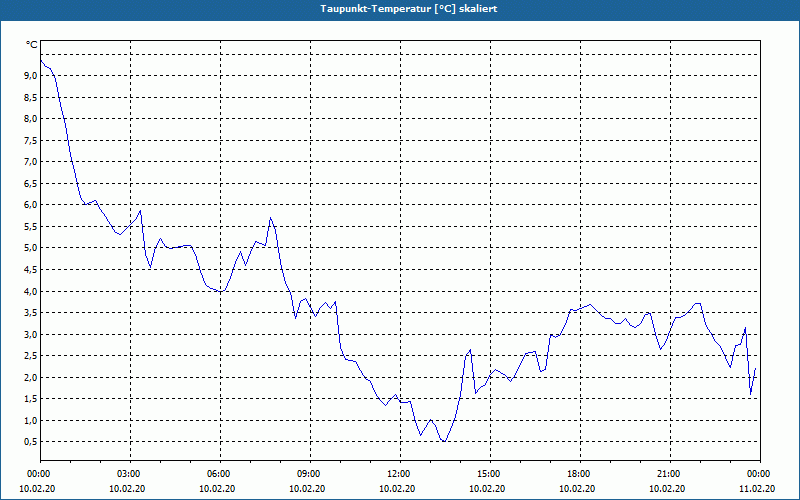Click the 3,5 y-axis label
This screenshot has width=800, height=500.
click(x=31, y=313)
